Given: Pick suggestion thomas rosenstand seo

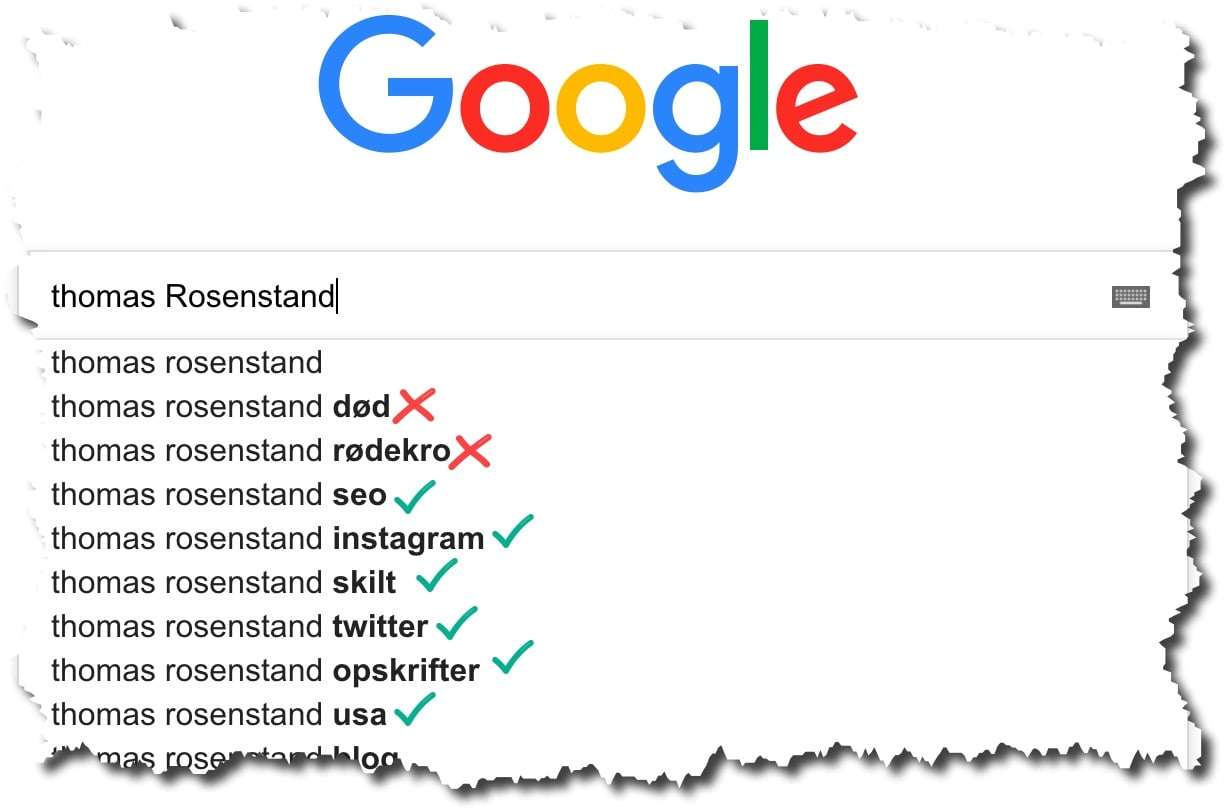Looking at the screenshot, I should click(219, 495).
